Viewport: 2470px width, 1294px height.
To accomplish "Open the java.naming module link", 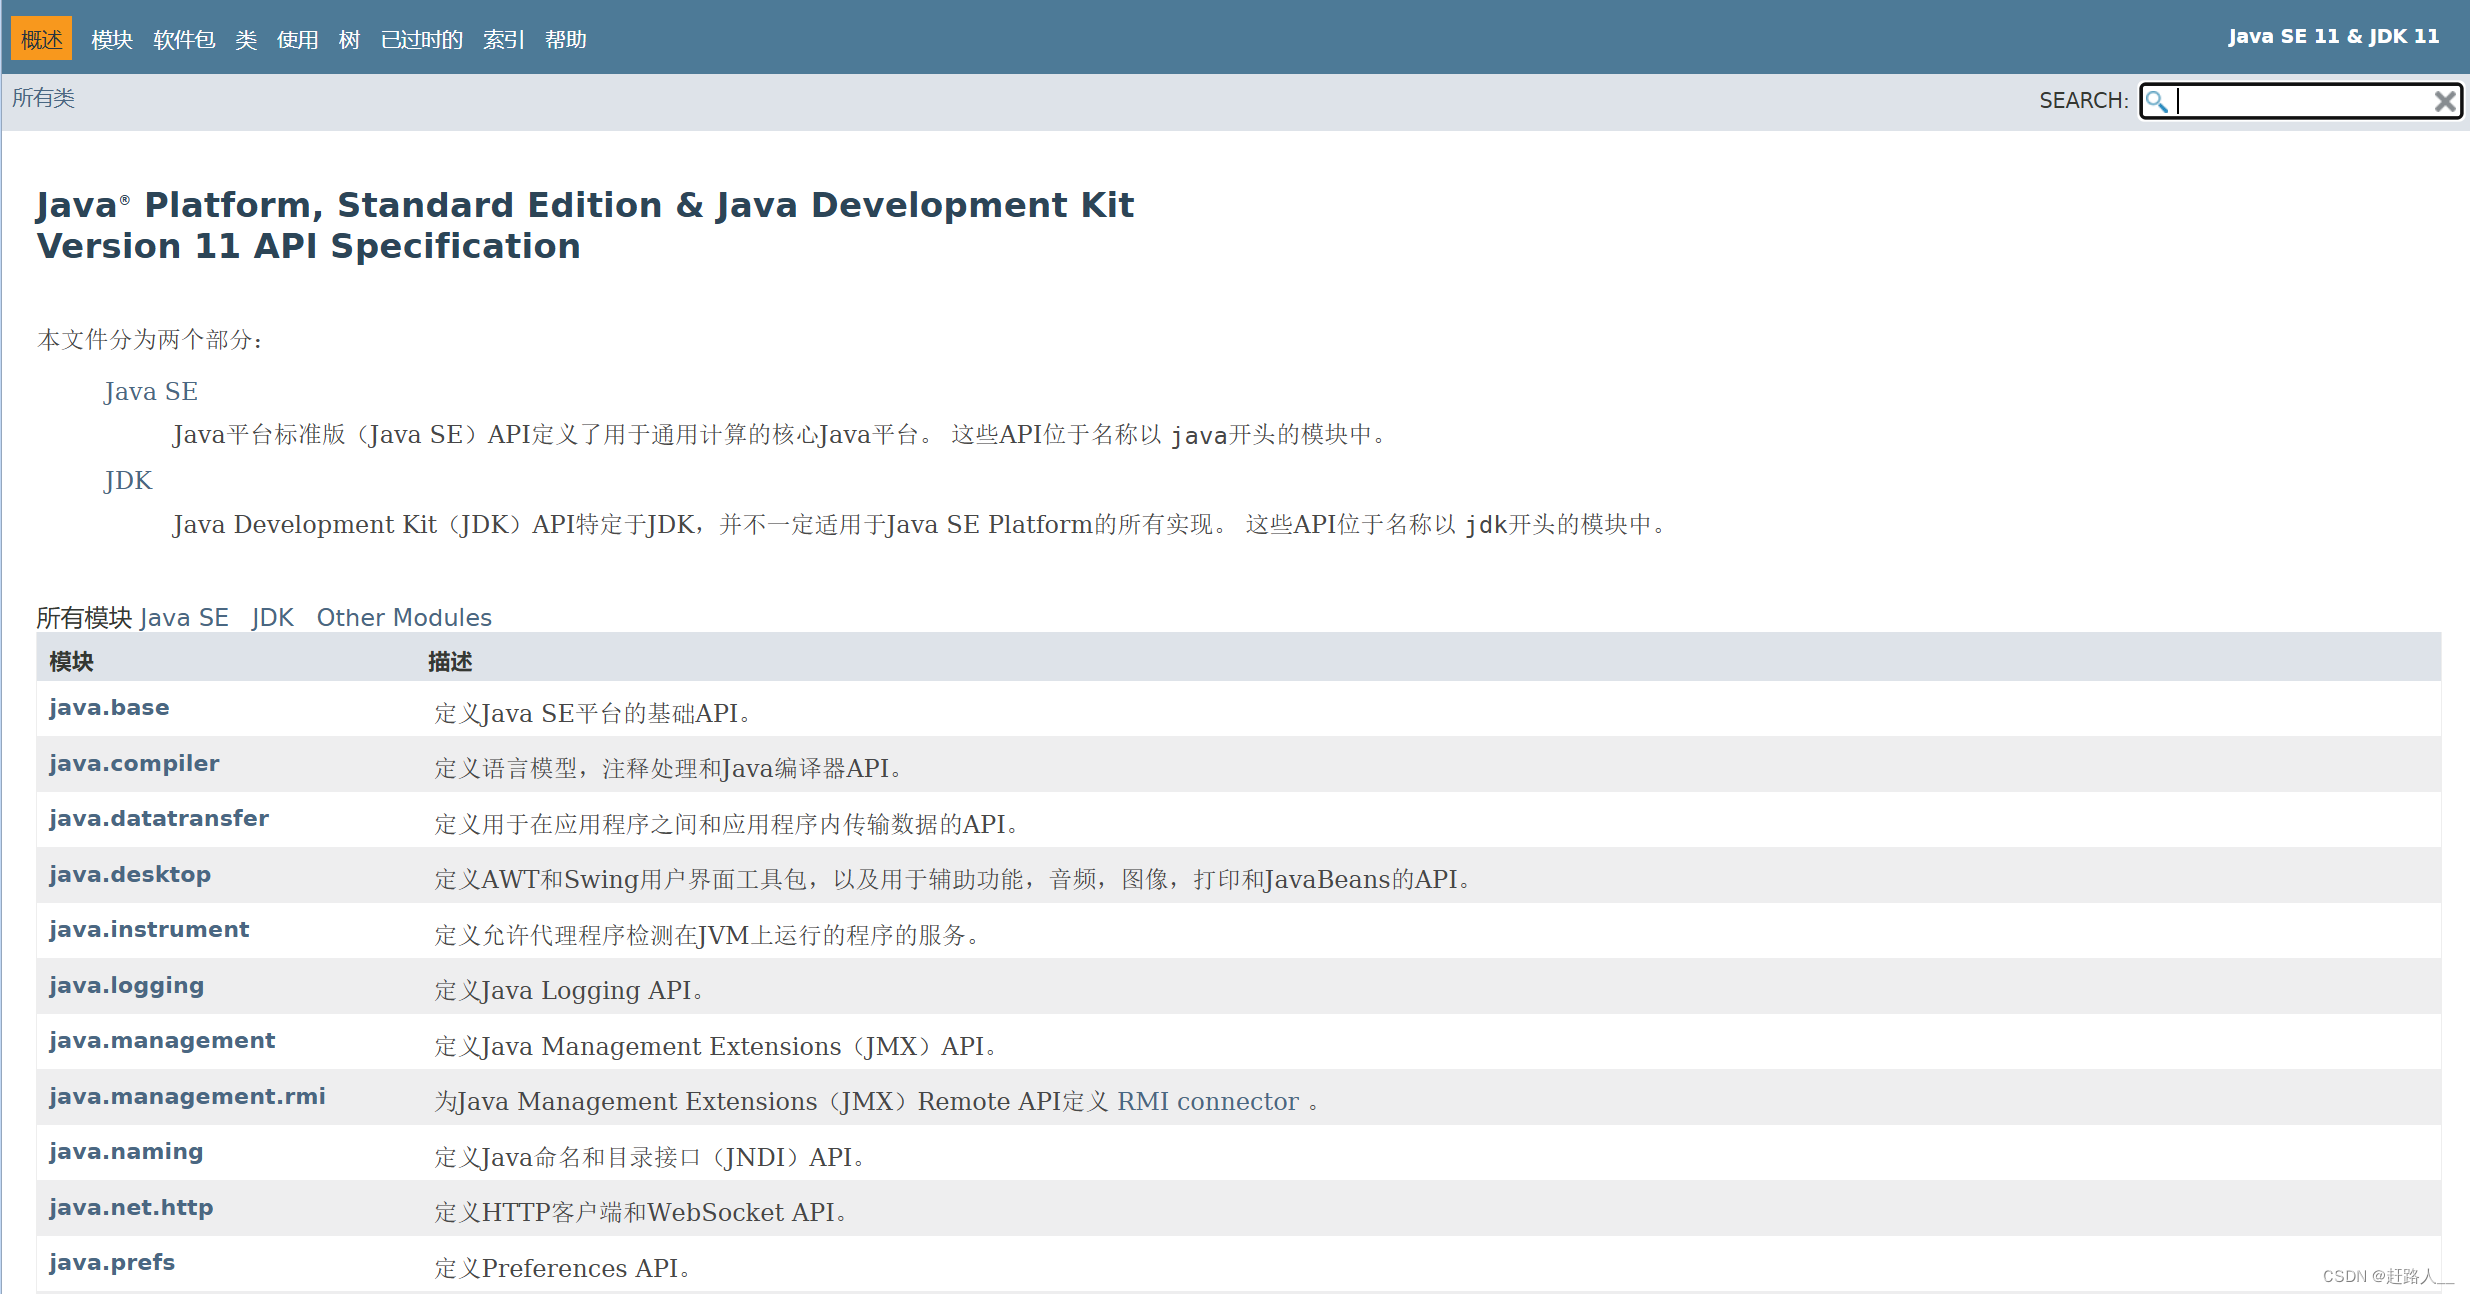I will point(126,1151).
